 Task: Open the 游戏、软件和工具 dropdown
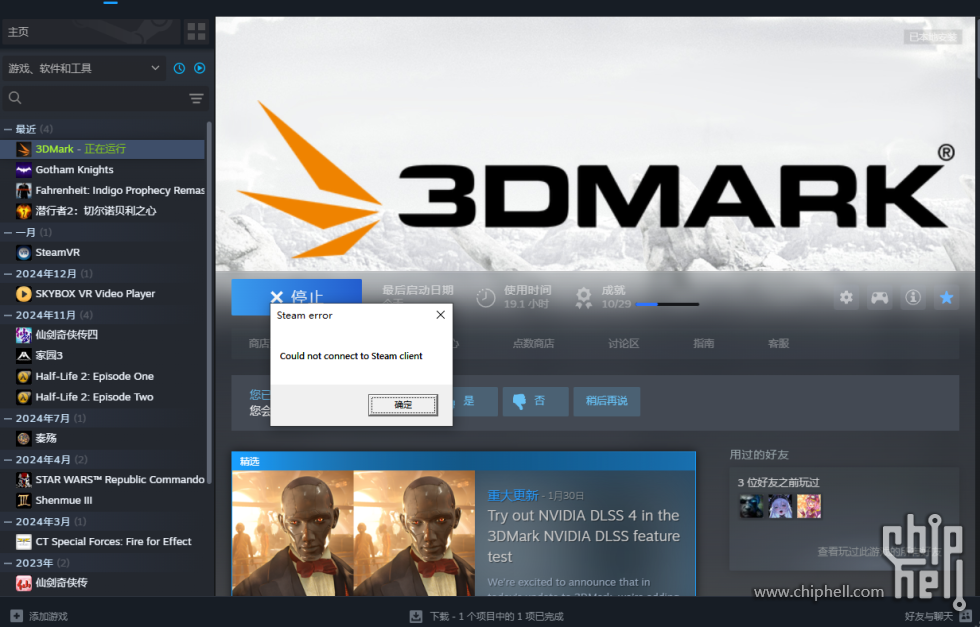click(x=84, y=68)
